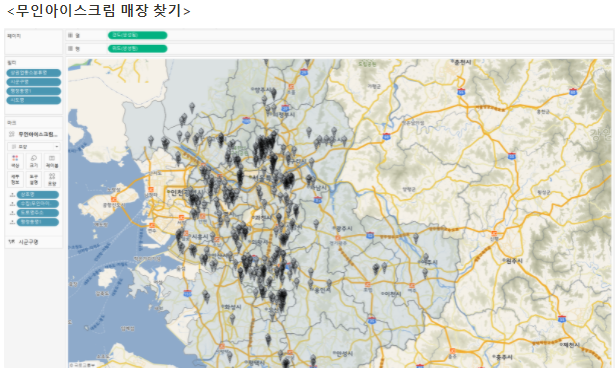Open the mark type 모양 dropdown
The width and height of the screenshot is (615, 370).
point(34,146)
